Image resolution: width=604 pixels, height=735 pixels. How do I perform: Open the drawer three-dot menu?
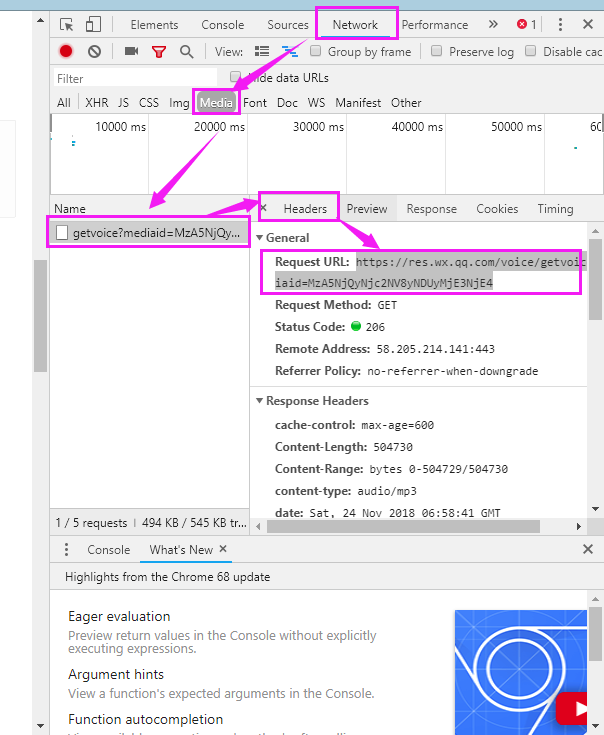67,549
